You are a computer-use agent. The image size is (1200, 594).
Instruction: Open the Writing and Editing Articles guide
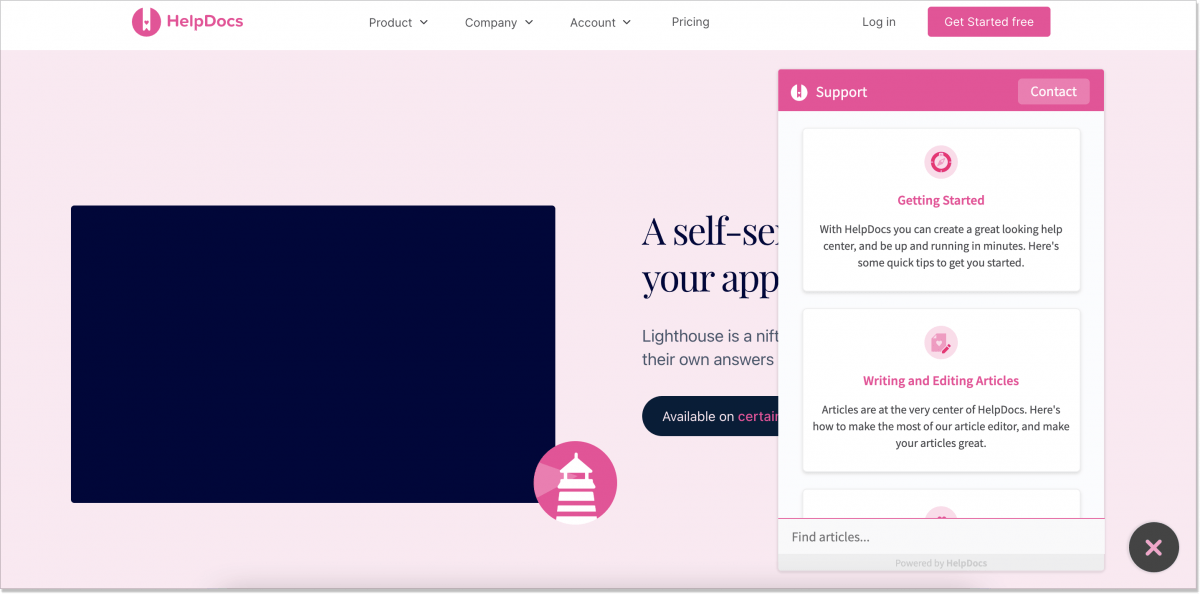click(940, 380)
